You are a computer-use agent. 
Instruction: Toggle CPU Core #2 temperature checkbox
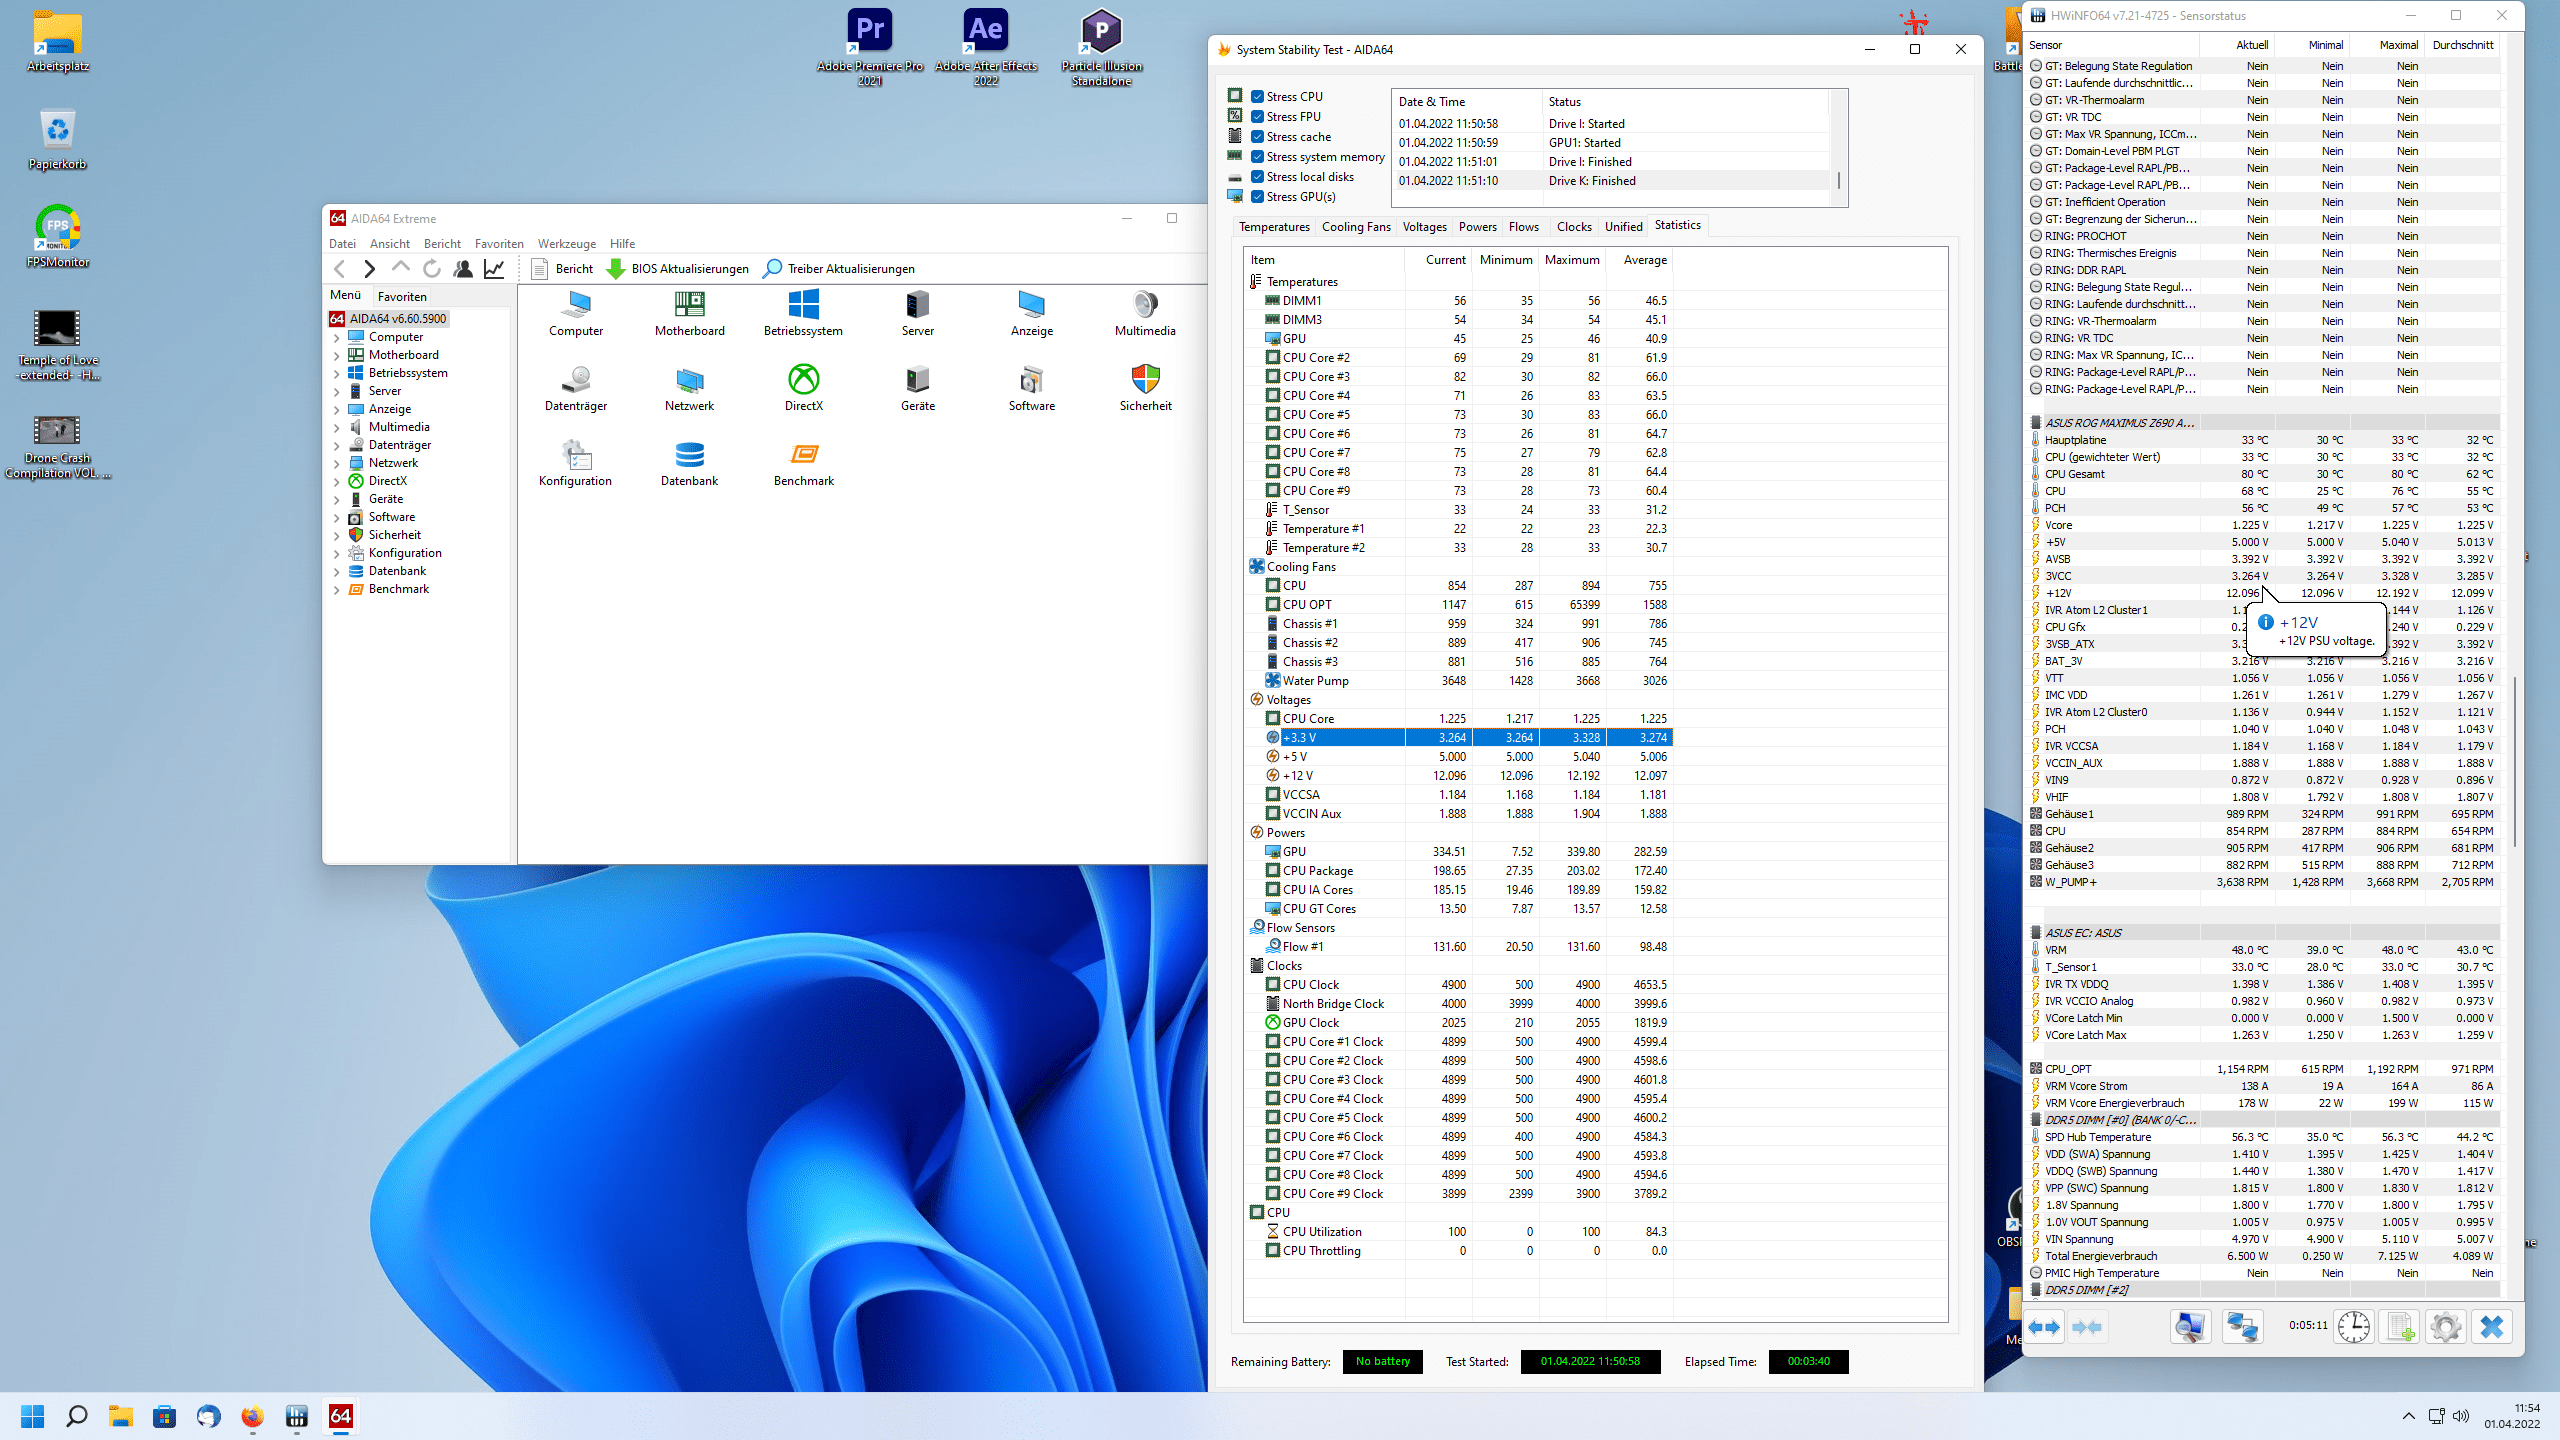point(1273,357)
